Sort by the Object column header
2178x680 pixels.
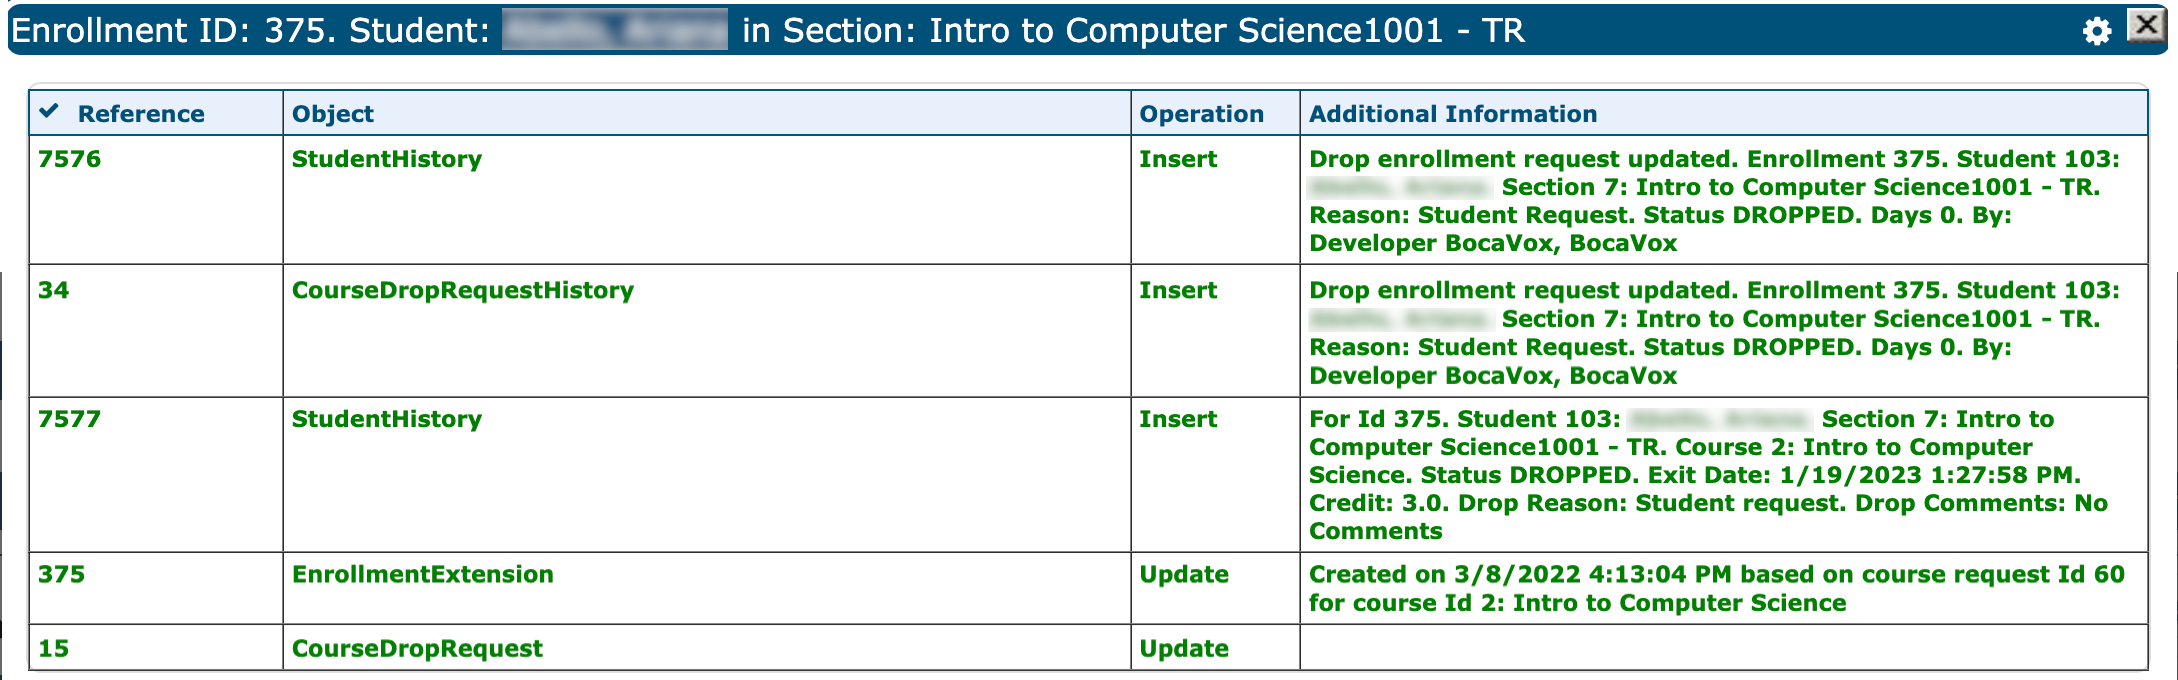(x=333, y=114)
